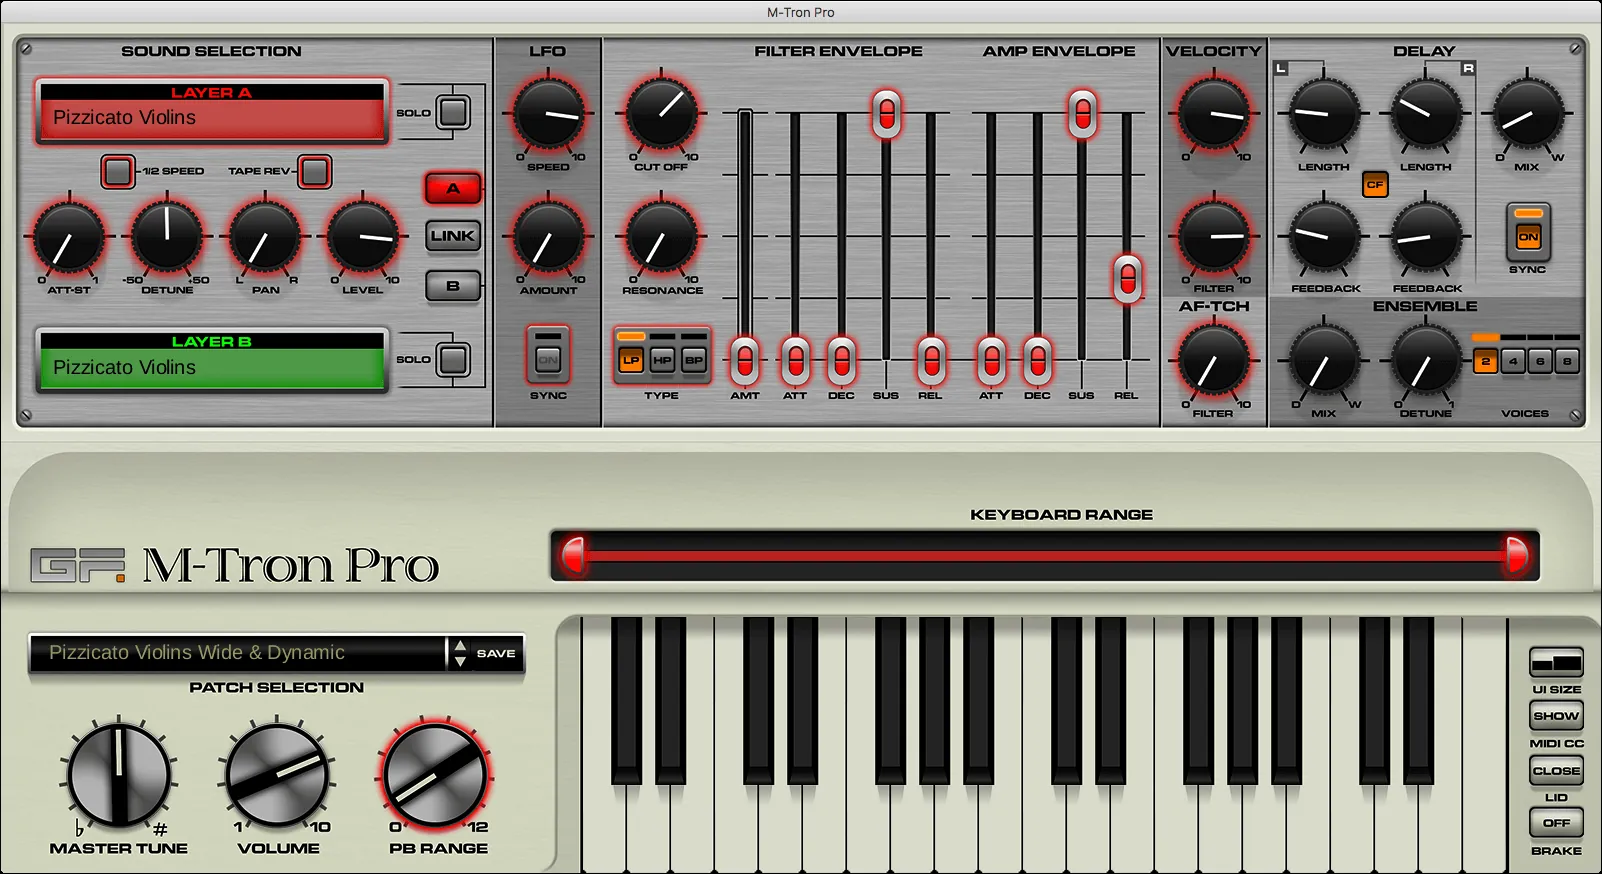The width and height of the screenshot is (1602, 874).
Task: Toggle the UI Size icon button
Action: (1556, 662)
